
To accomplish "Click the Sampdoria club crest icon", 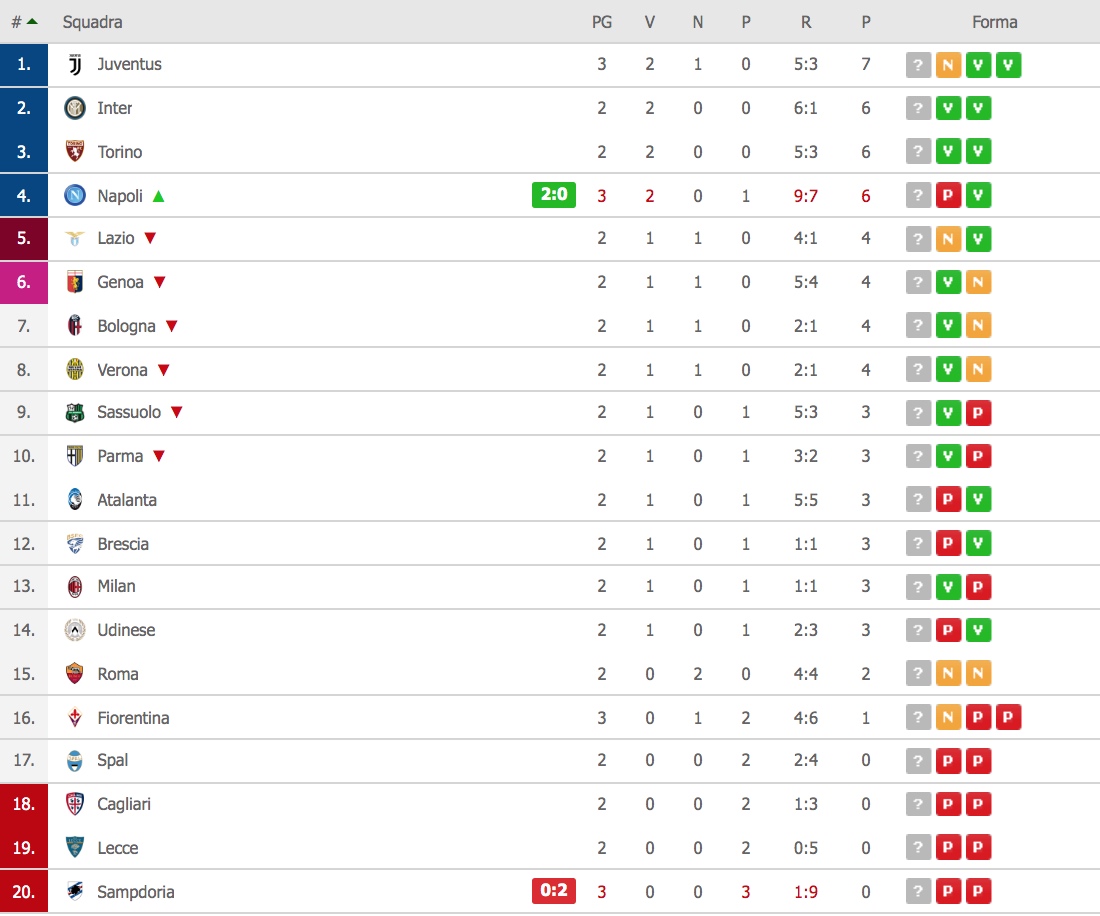I will (75, 892).
